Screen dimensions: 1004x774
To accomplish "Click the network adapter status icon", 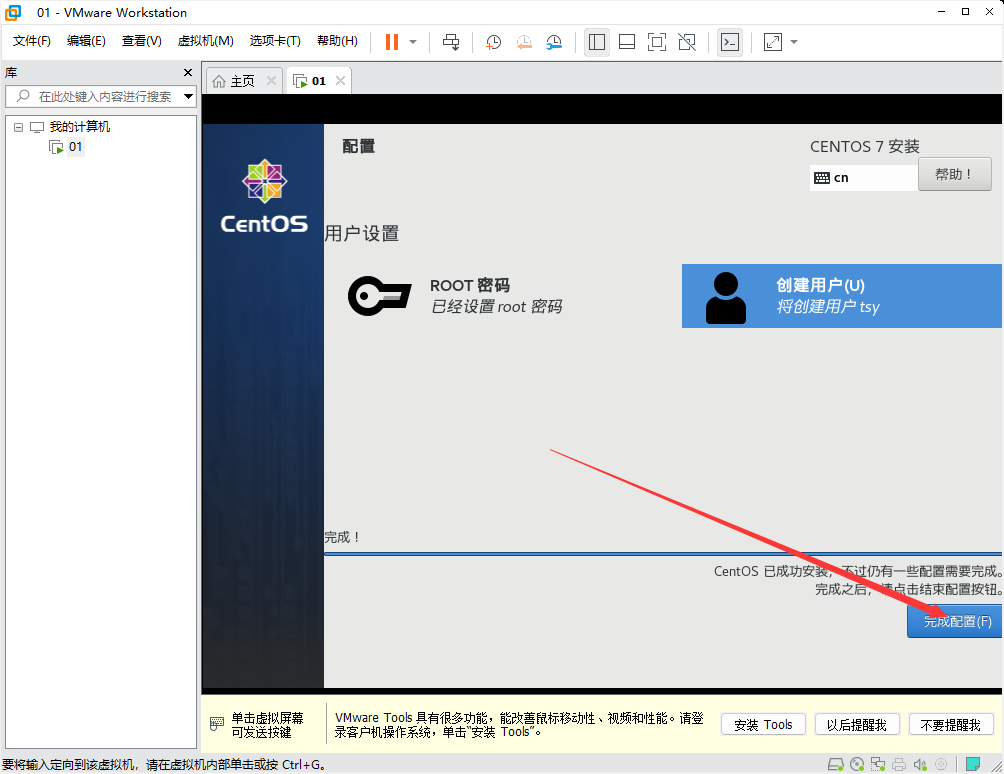I will [878, 764].
